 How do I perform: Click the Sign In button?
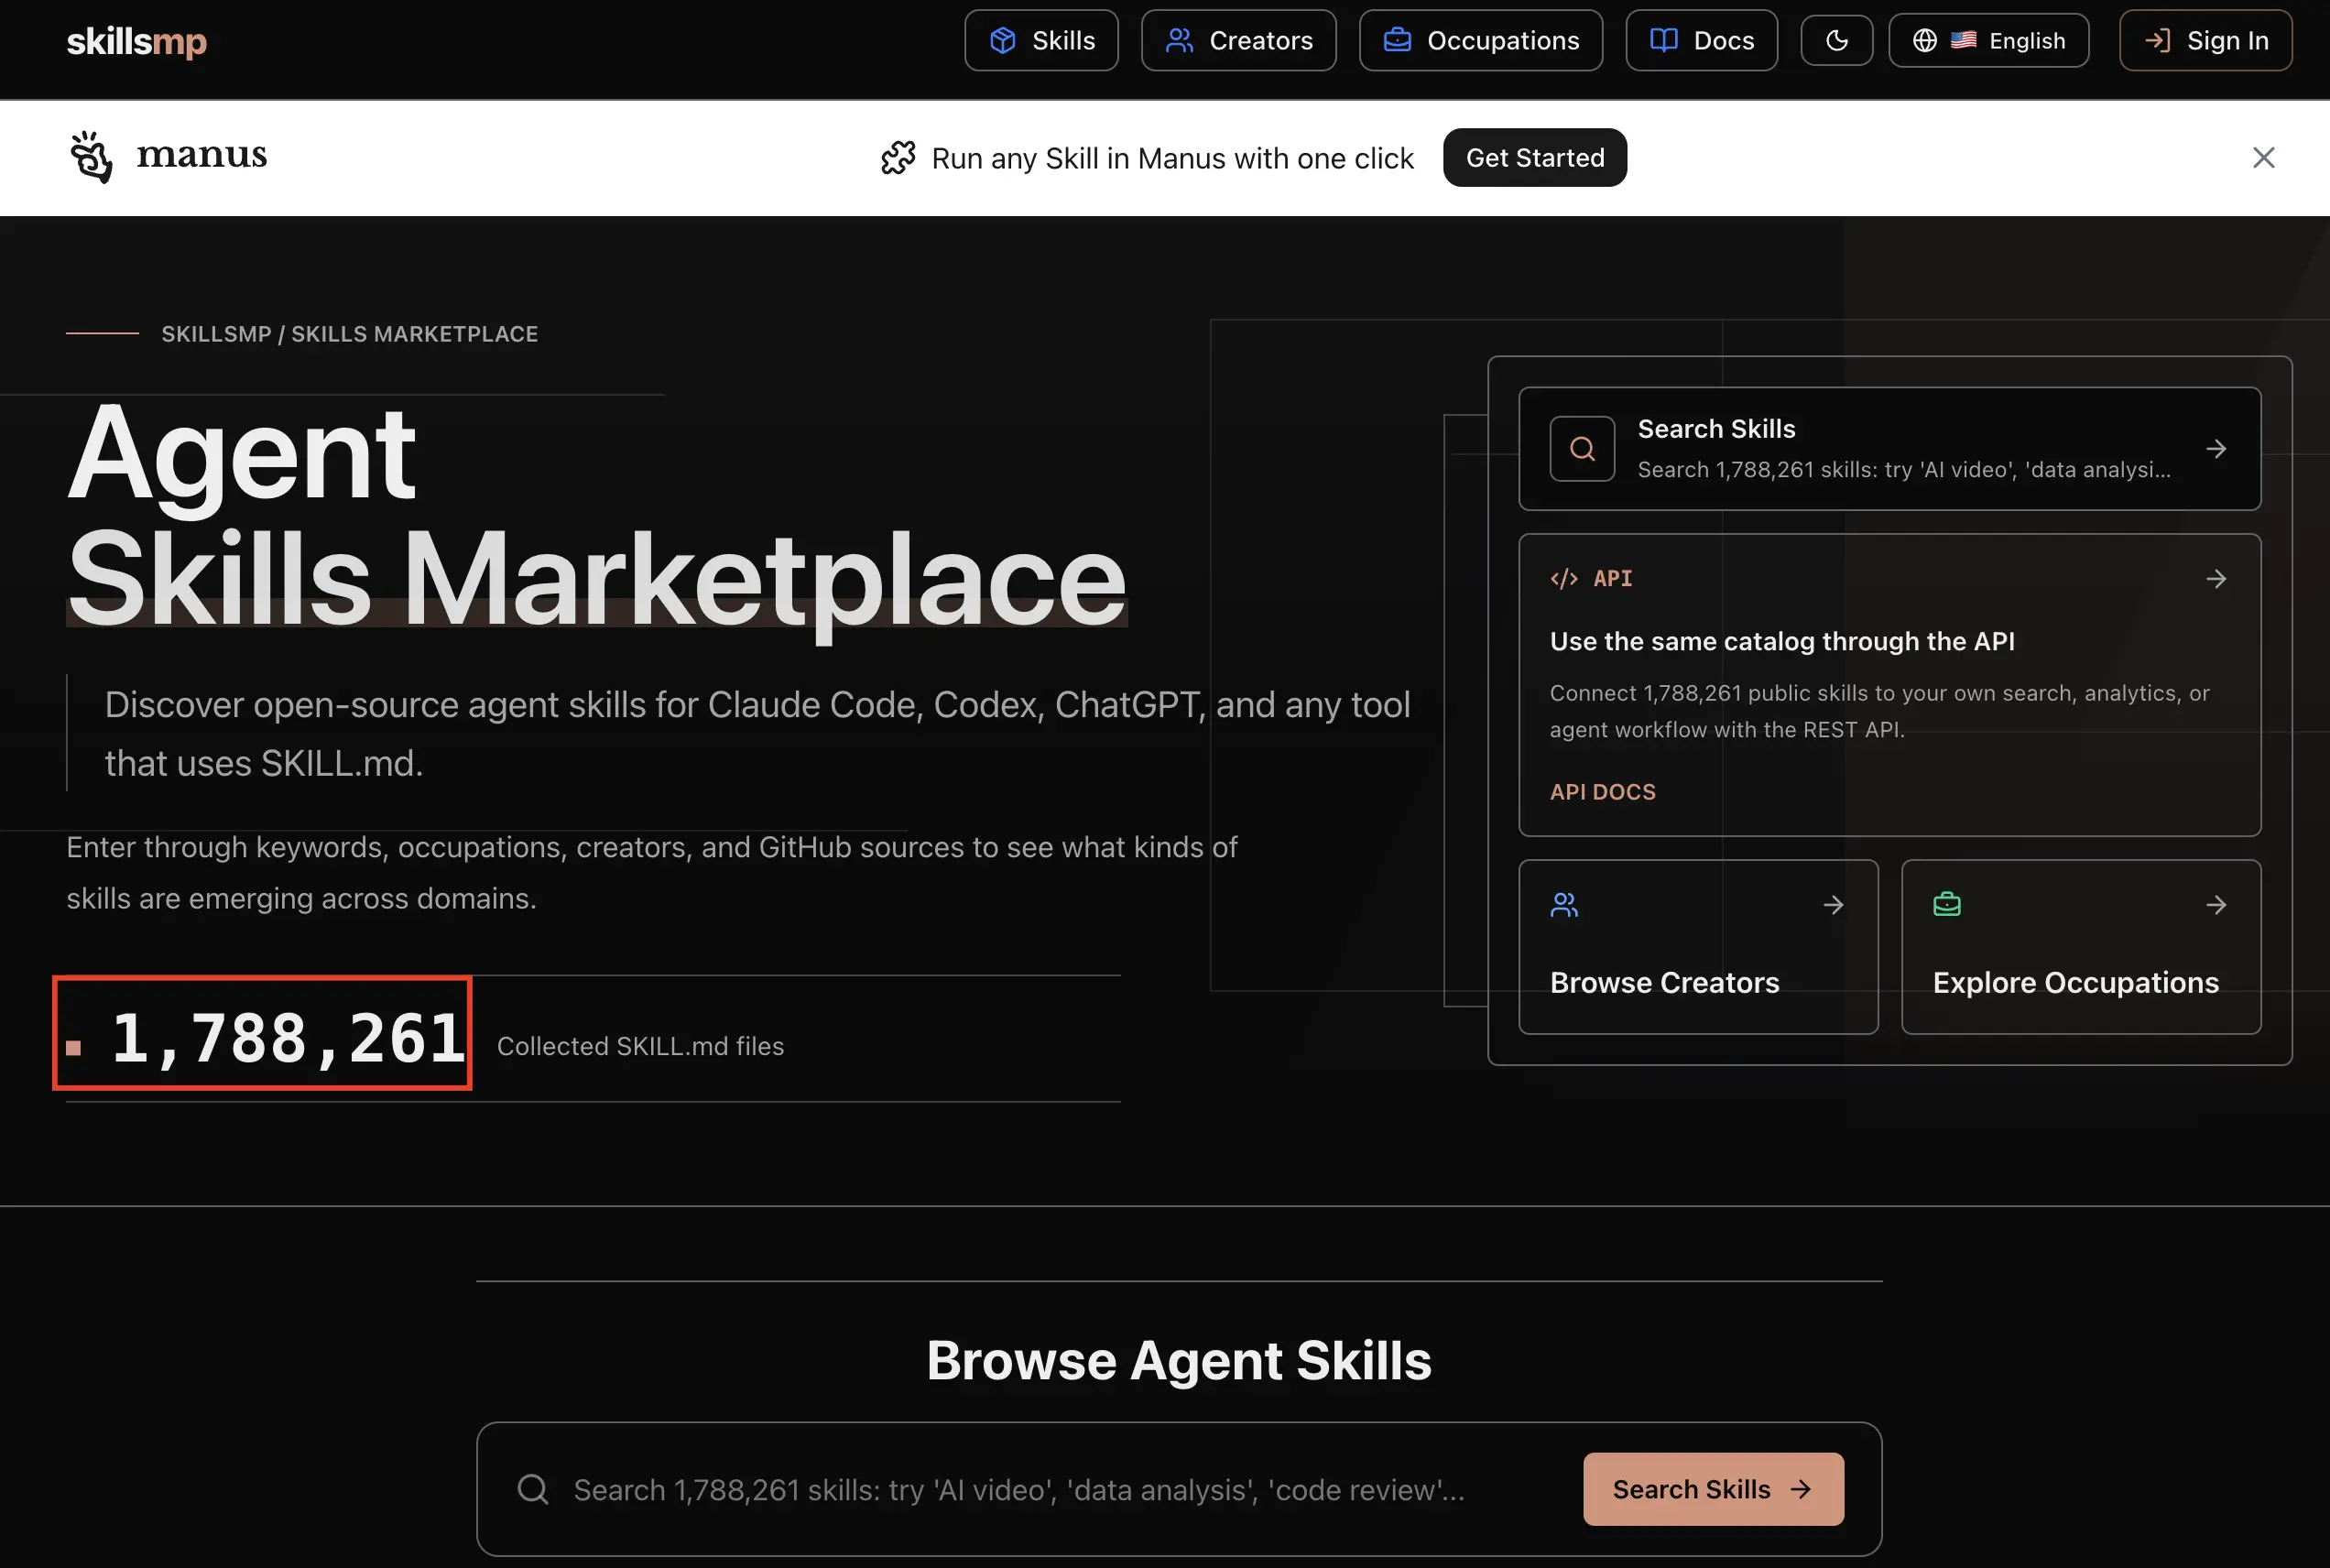(x=2205, y=40)
